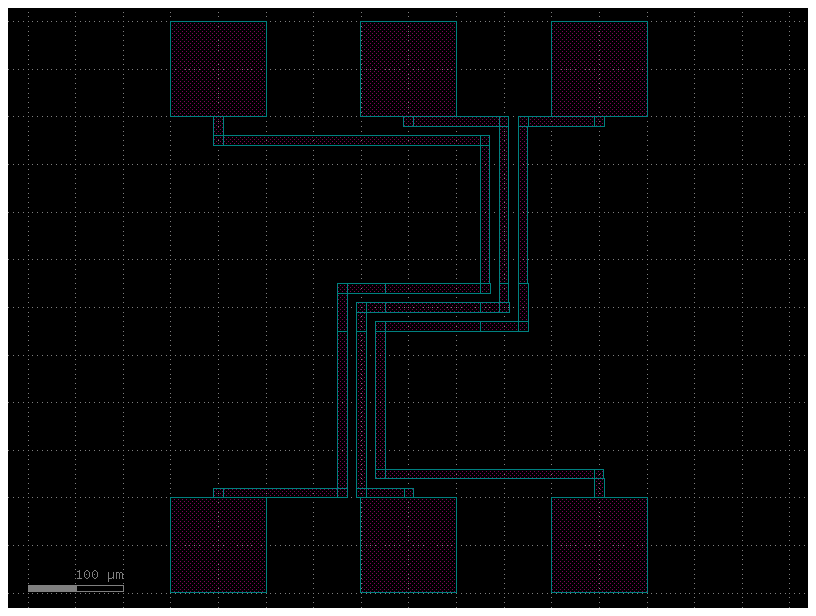Click the rightmost vertical trace in upper half
816x616 pixels.
(523, 210)
